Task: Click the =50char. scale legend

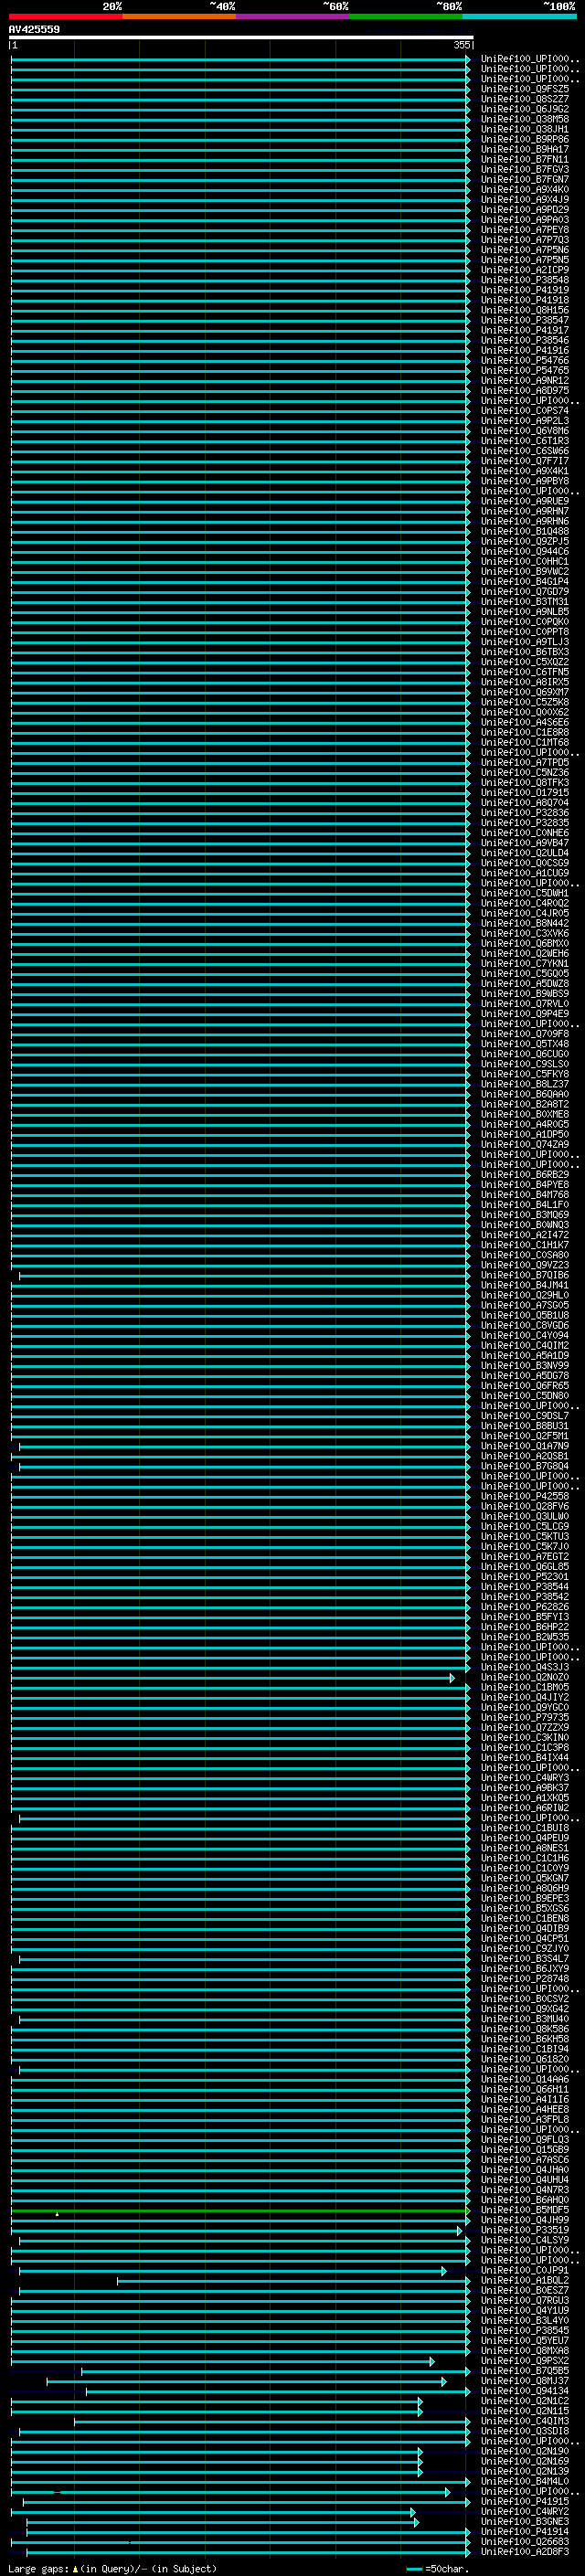Action: coord(438,2568)
